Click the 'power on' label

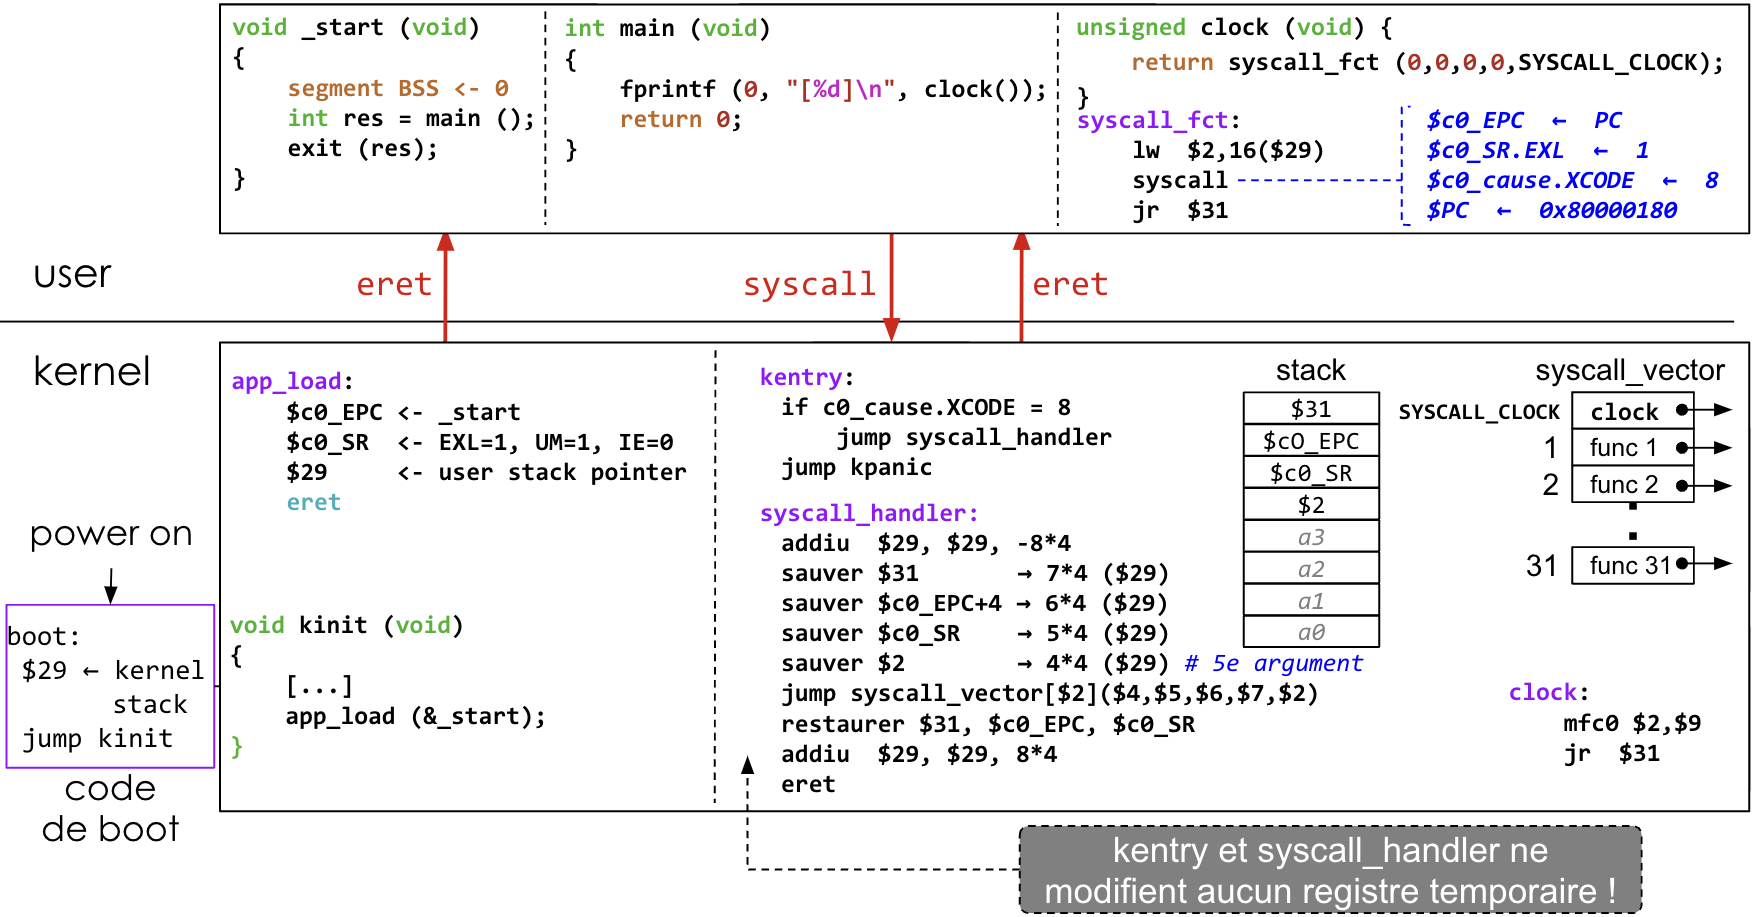(111, 534)
